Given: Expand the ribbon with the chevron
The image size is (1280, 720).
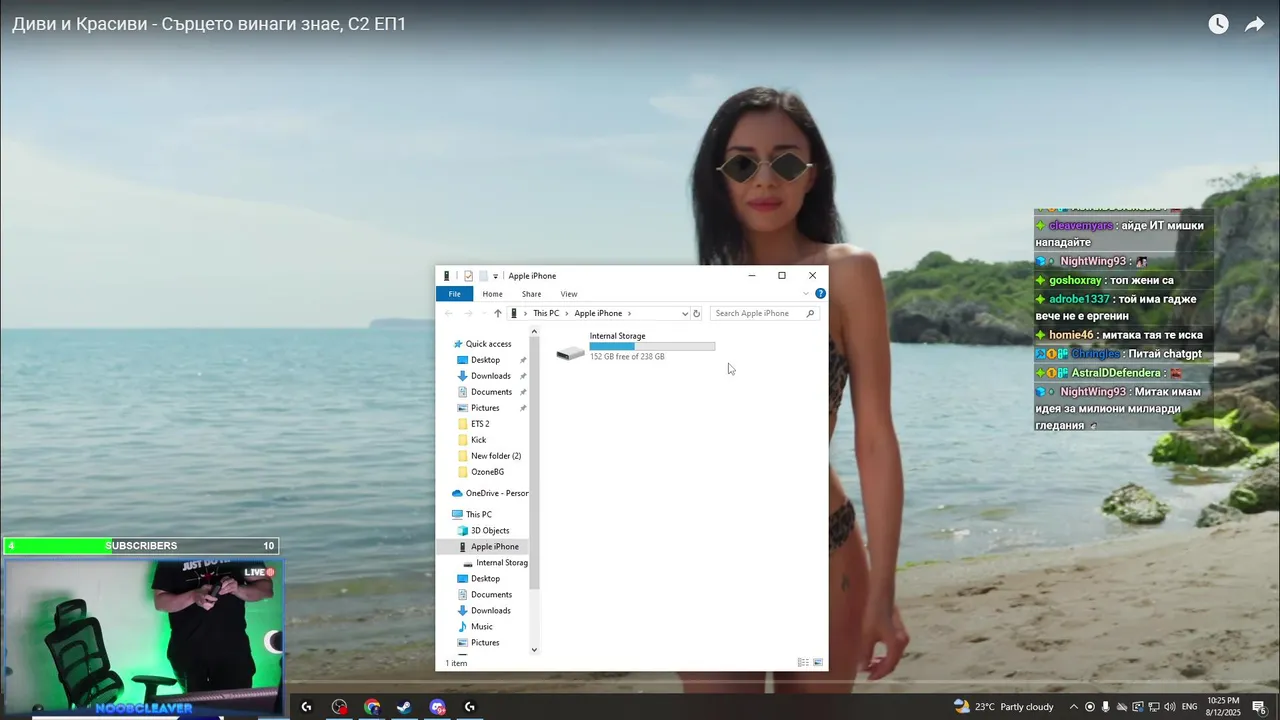Looking at the screenshot, I should 806,294.
